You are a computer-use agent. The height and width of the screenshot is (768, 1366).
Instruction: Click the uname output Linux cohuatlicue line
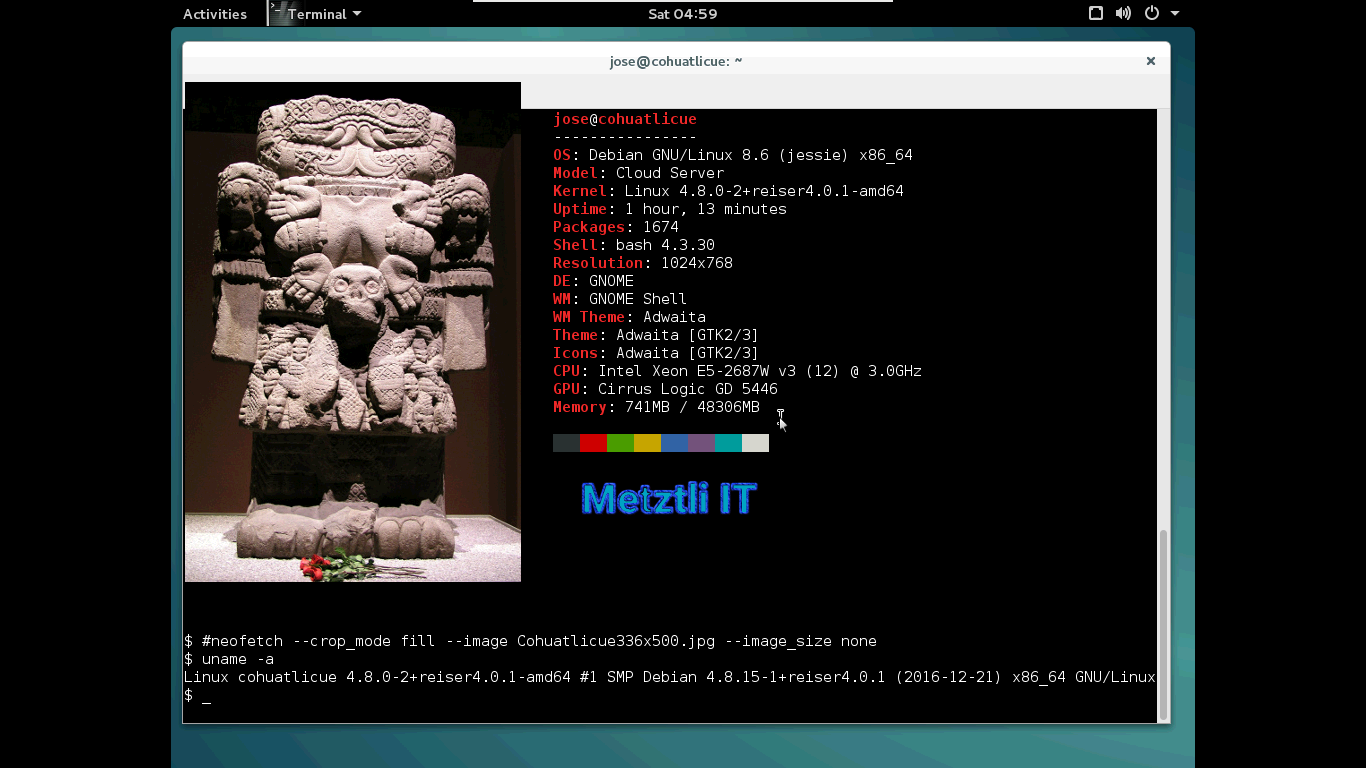(669, 677)
